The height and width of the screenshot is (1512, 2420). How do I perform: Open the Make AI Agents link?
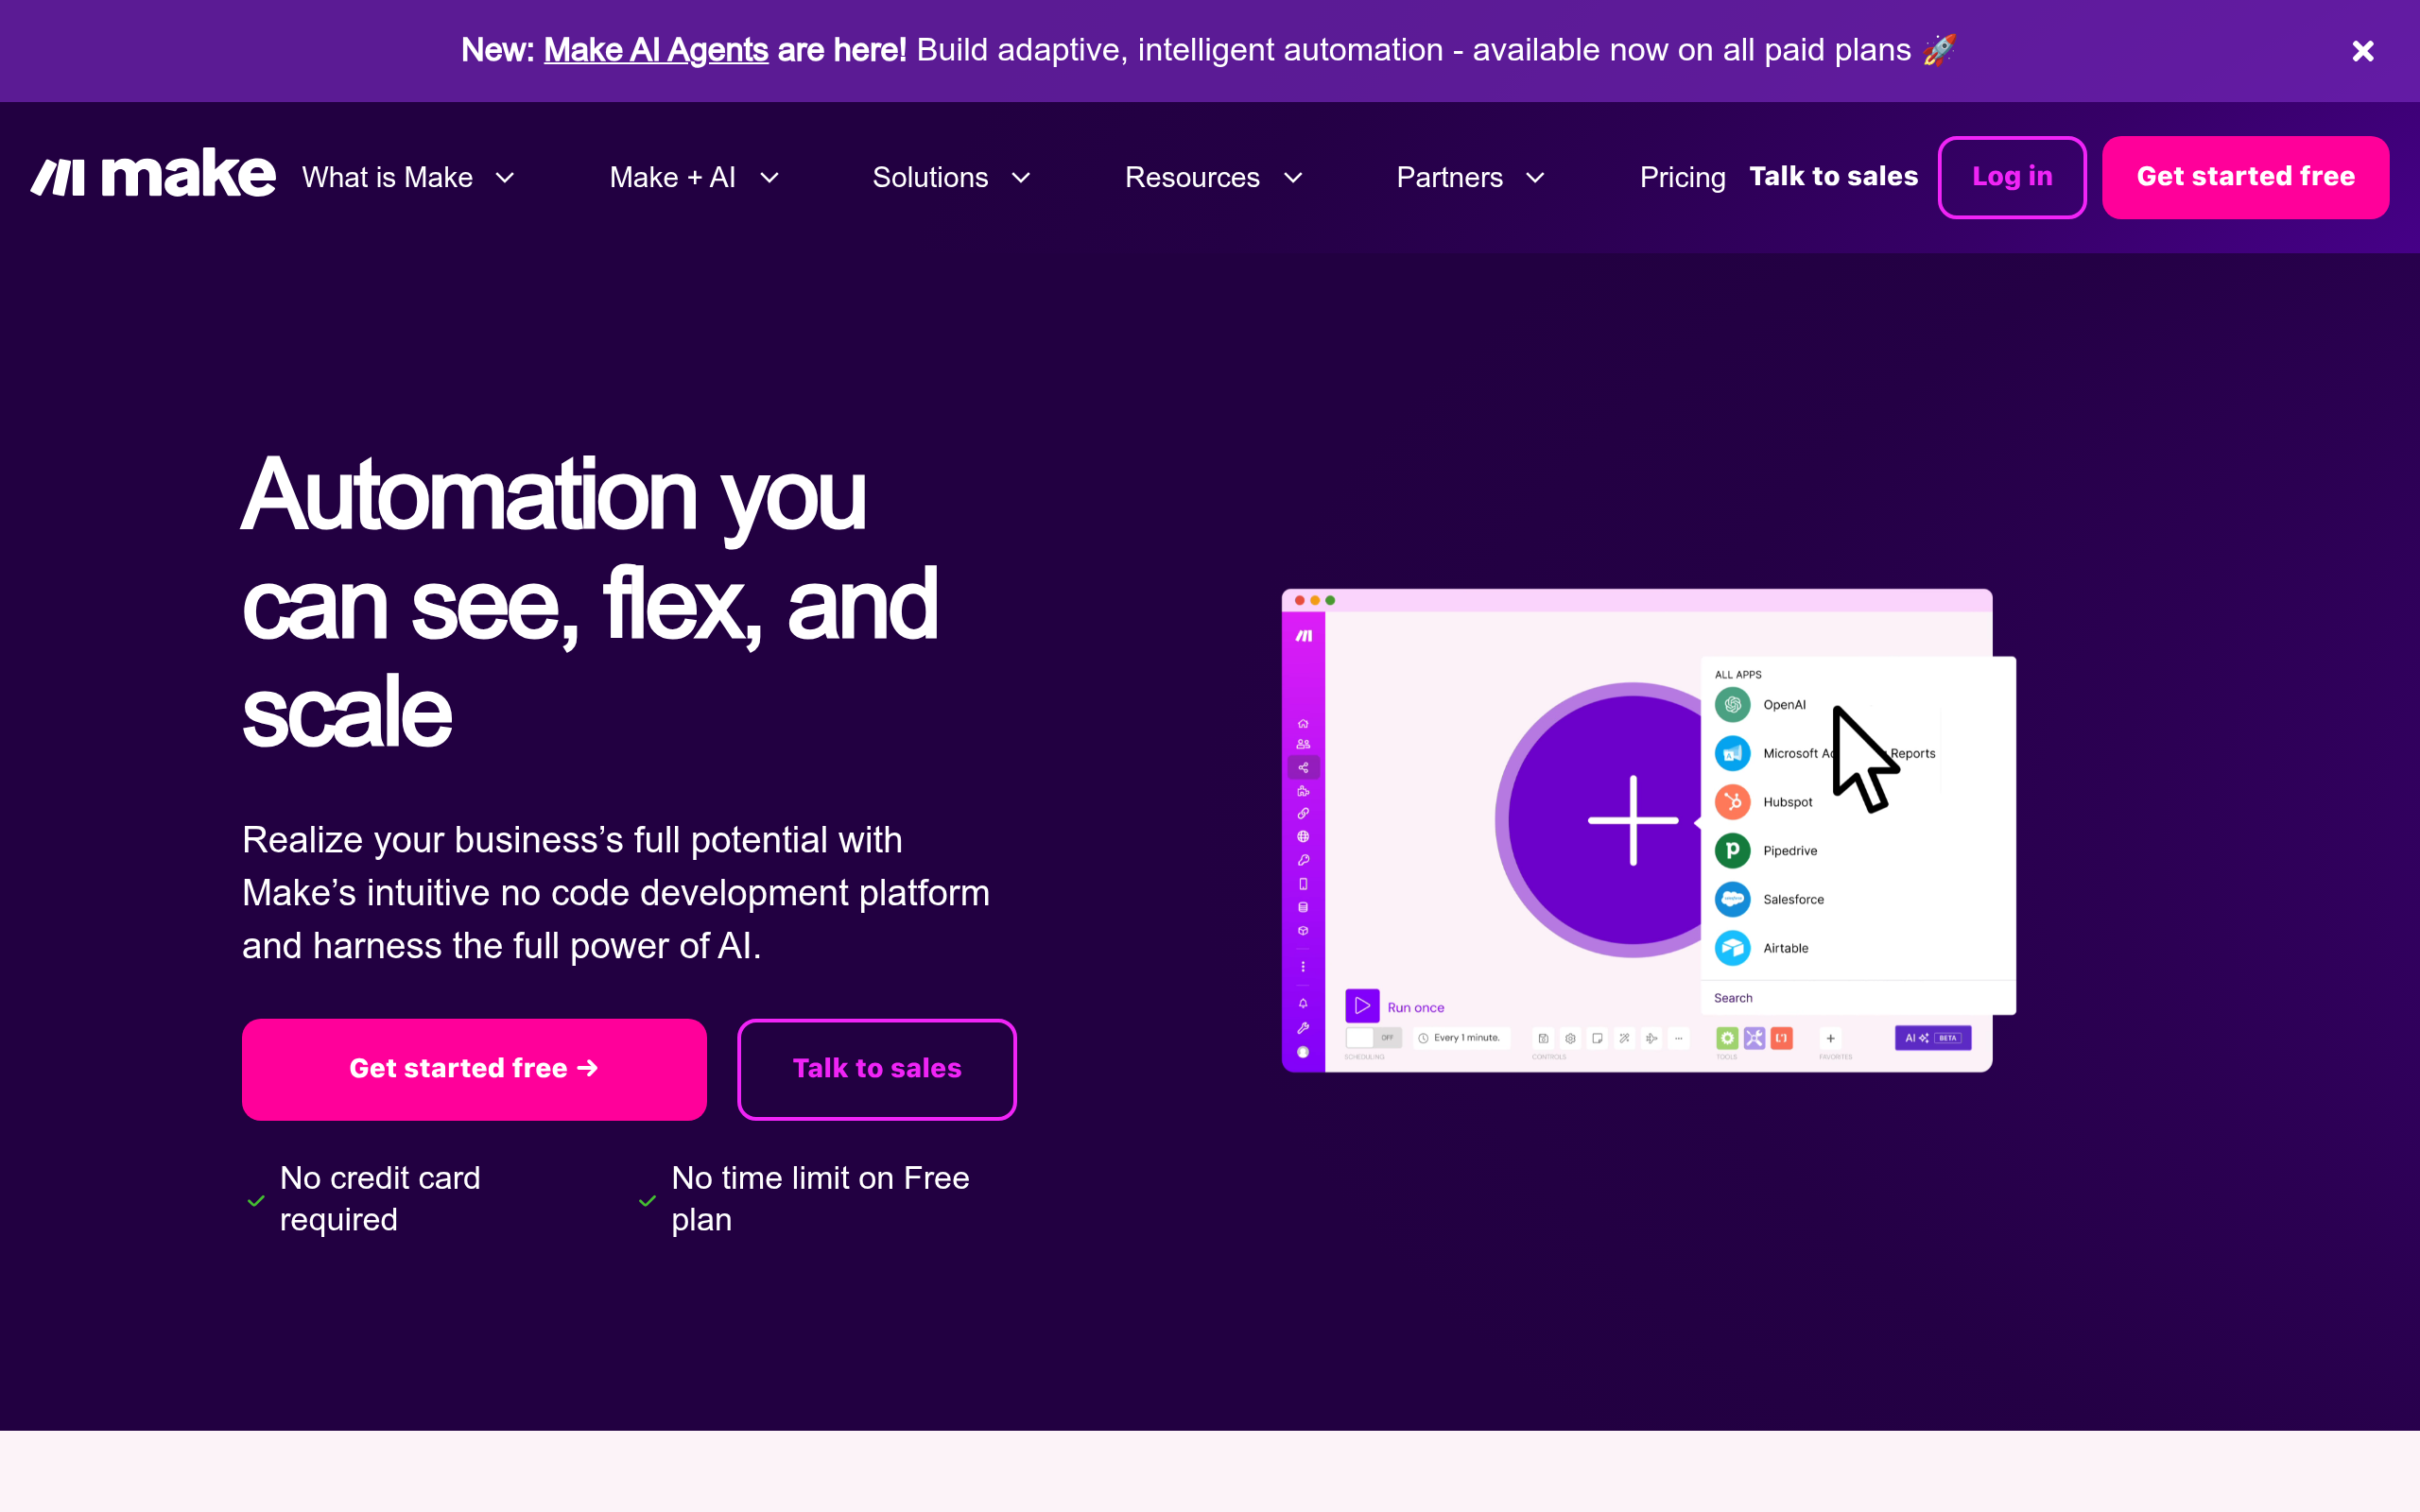pos(655,50)
